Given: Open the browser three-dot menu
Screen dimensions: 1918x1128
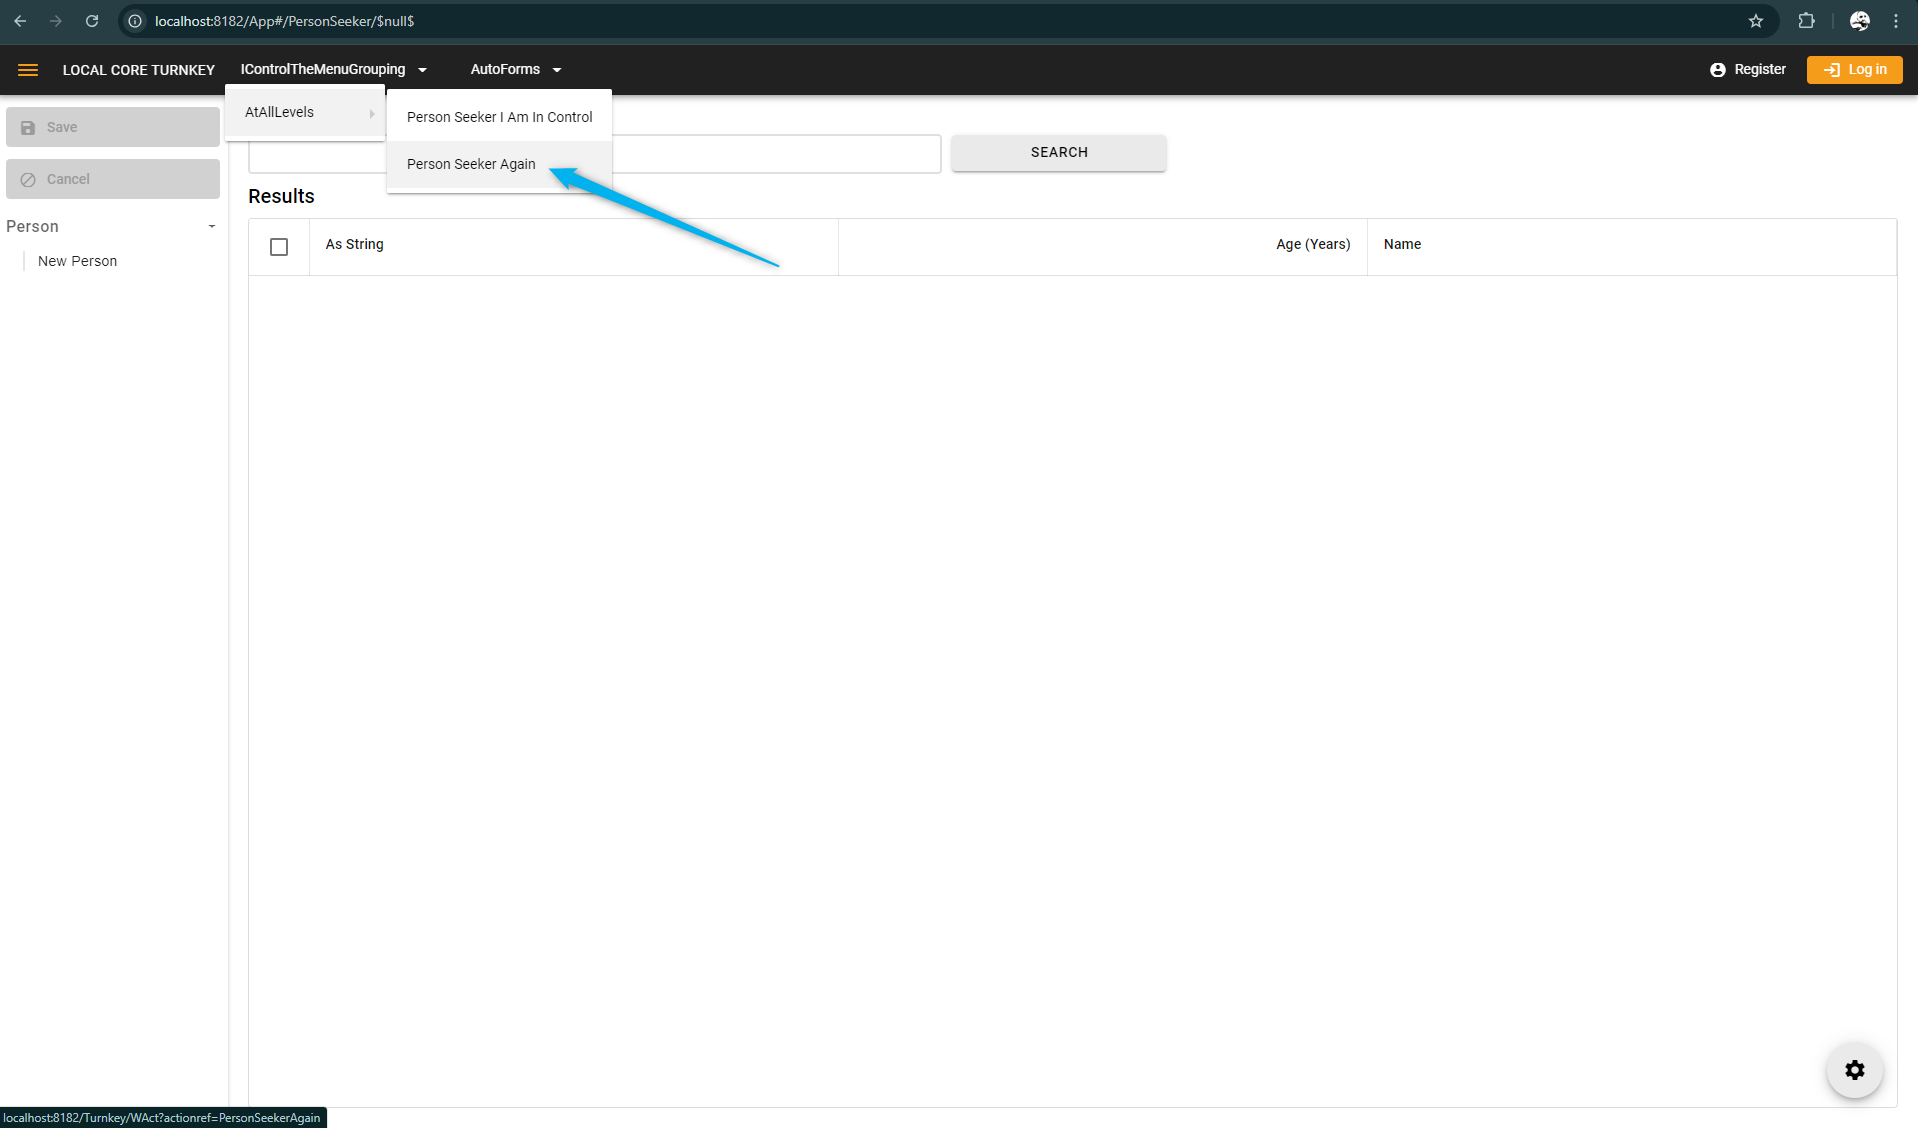Looking at the screenshot, I should (x=1896, y=21).
